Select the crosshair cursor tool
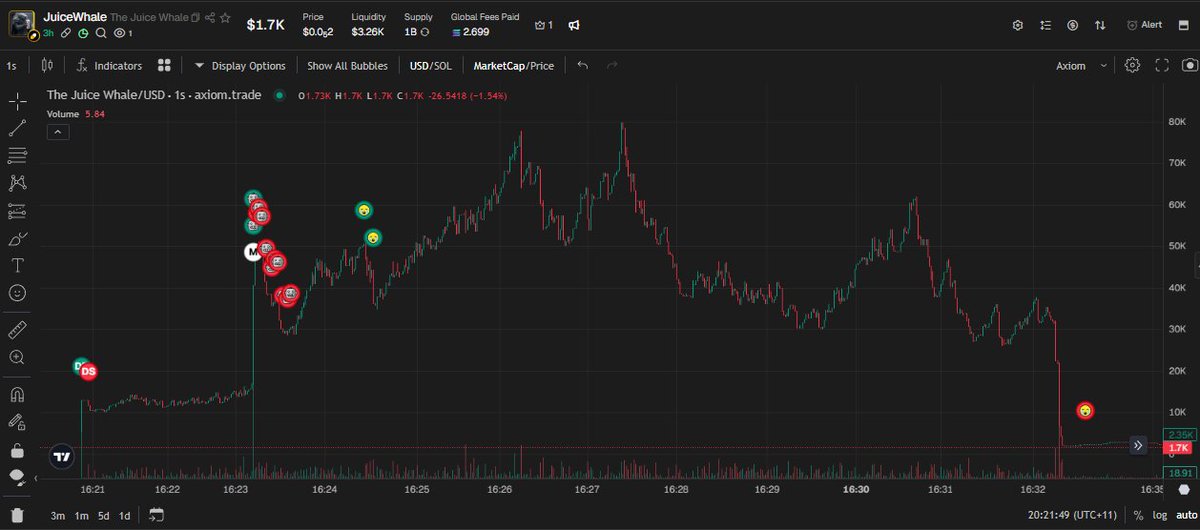This screenshot has height=530, width=1200. (x=17, y=102)
